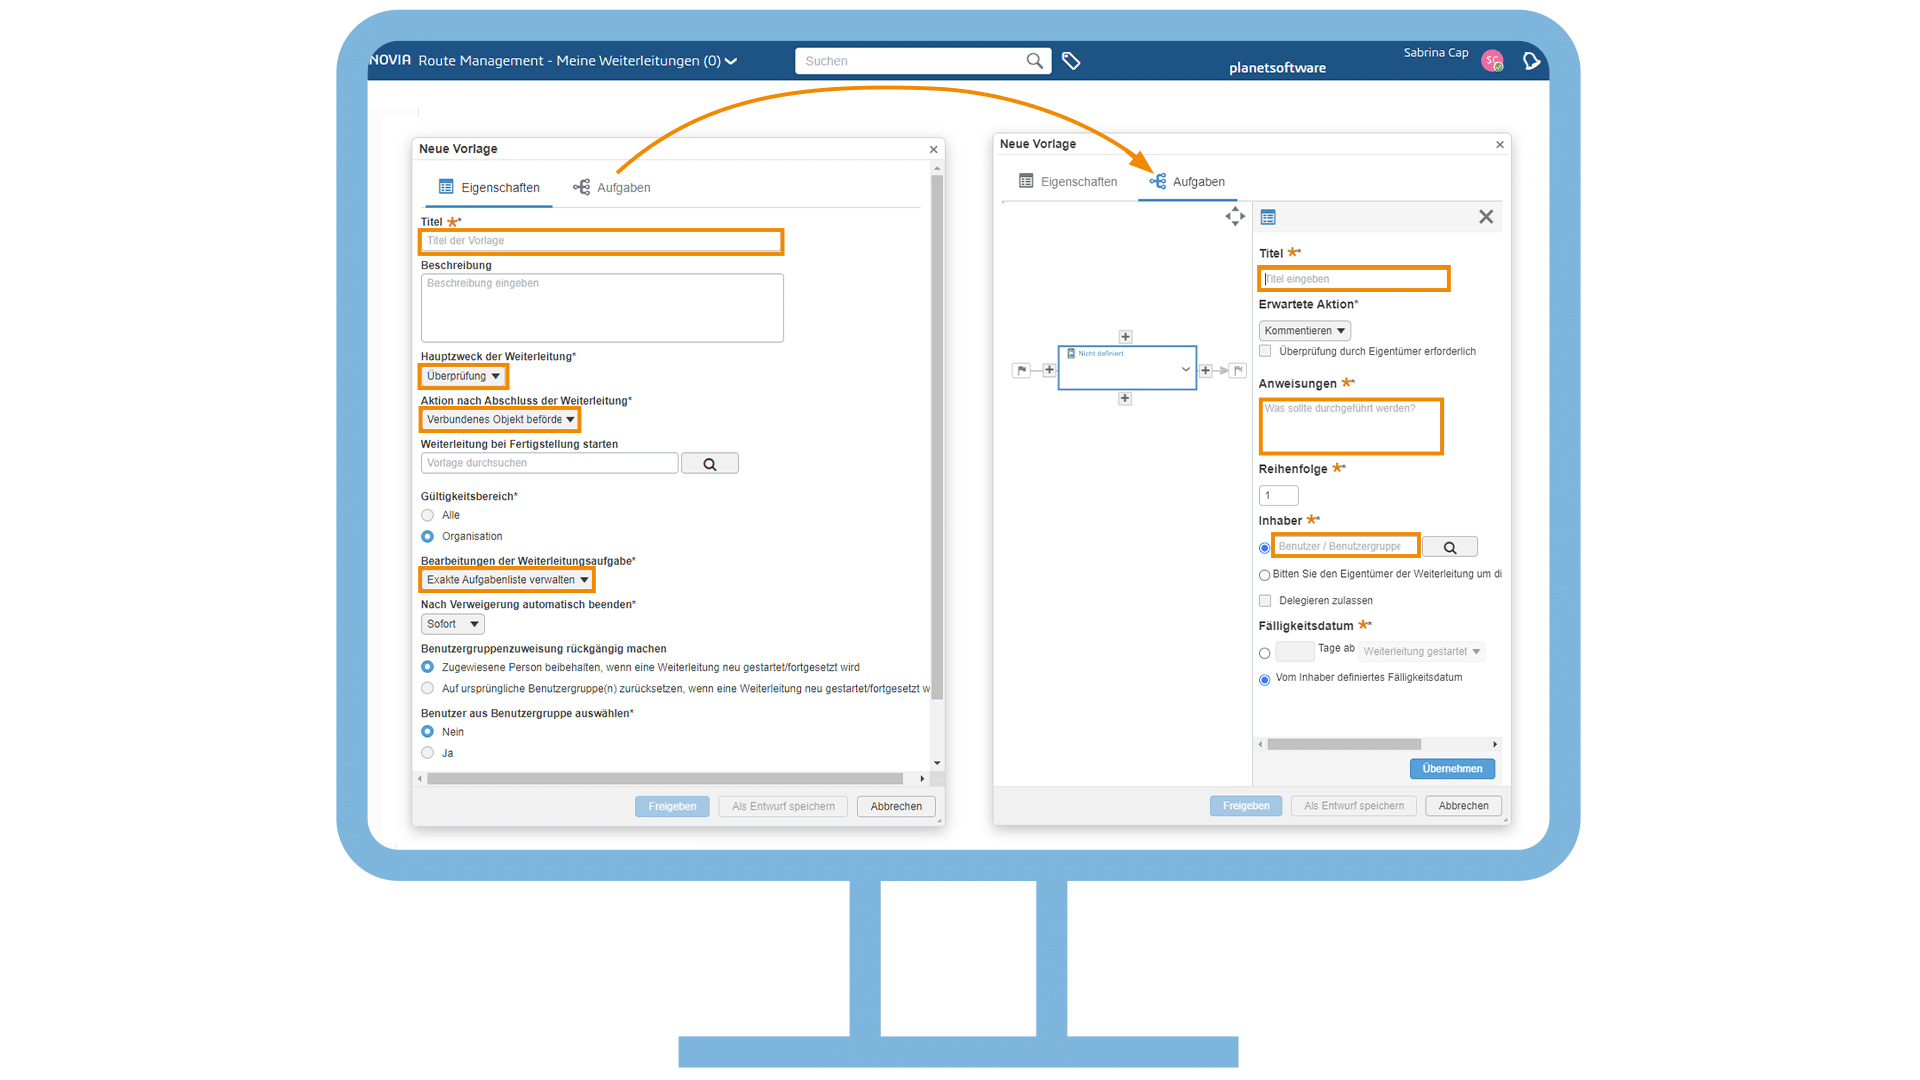Click the Übernehmen button
The image size is (1920, 1080).
point(1451,769)
